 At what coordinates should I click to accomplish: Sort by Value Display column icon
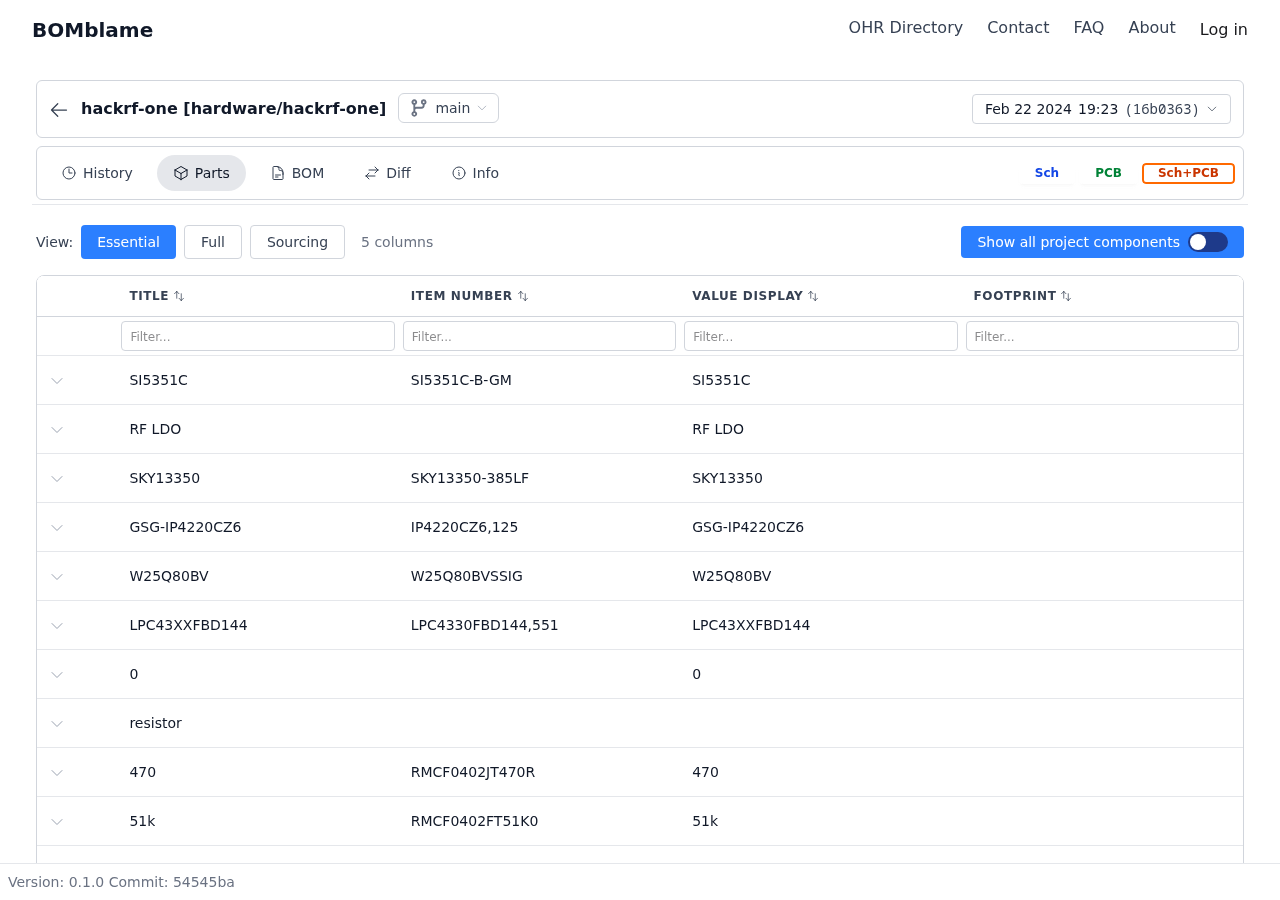(813, 296)
